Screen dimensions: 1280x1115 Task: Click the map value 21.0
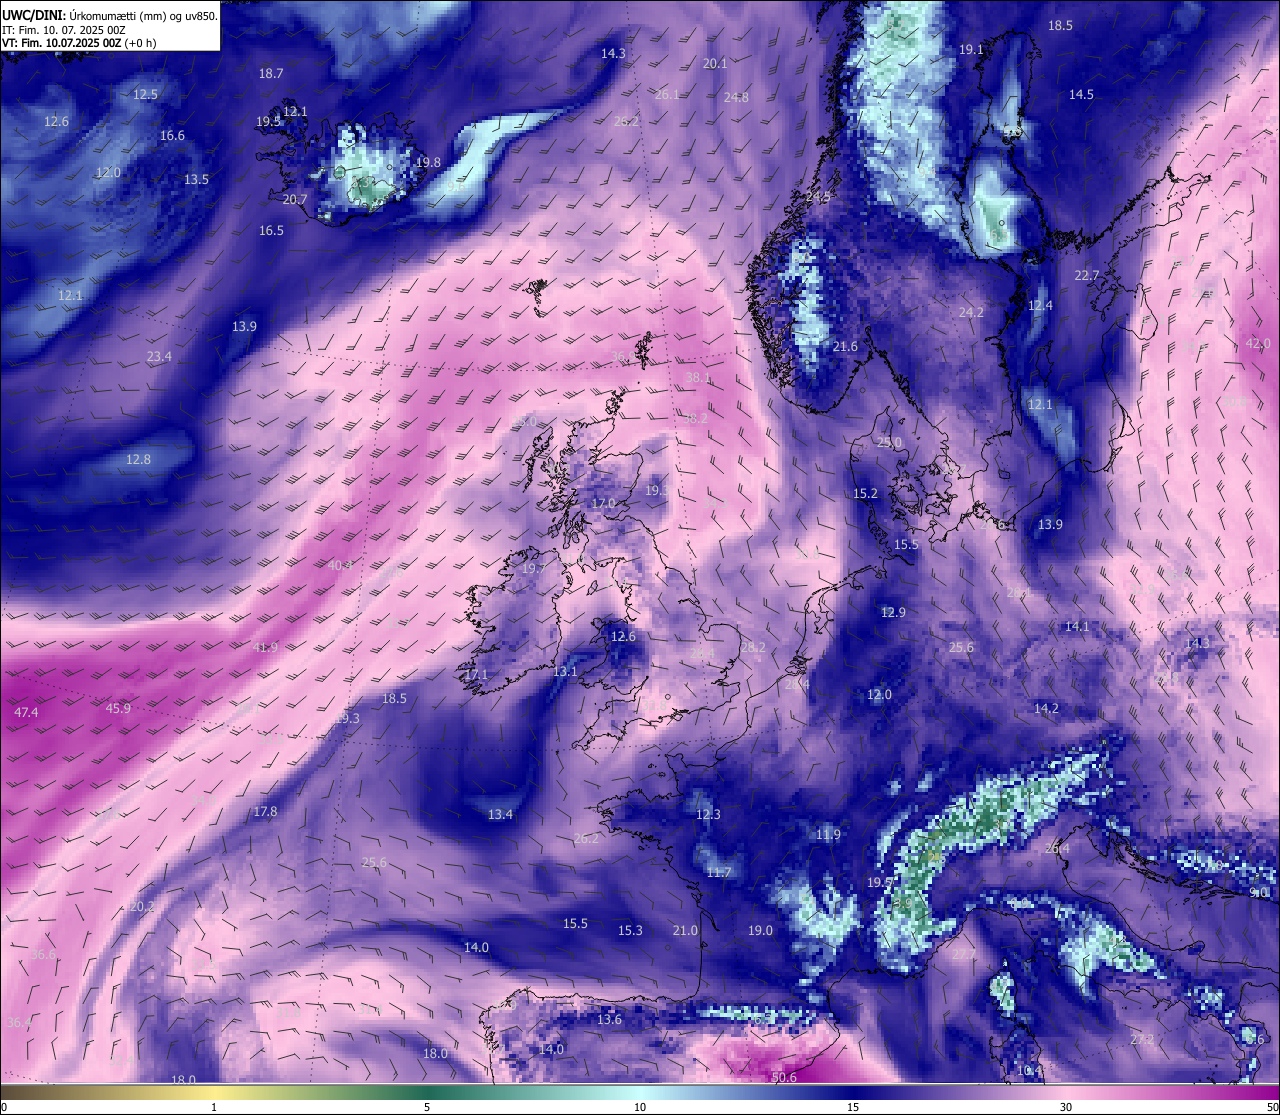(x=685, y=931)
